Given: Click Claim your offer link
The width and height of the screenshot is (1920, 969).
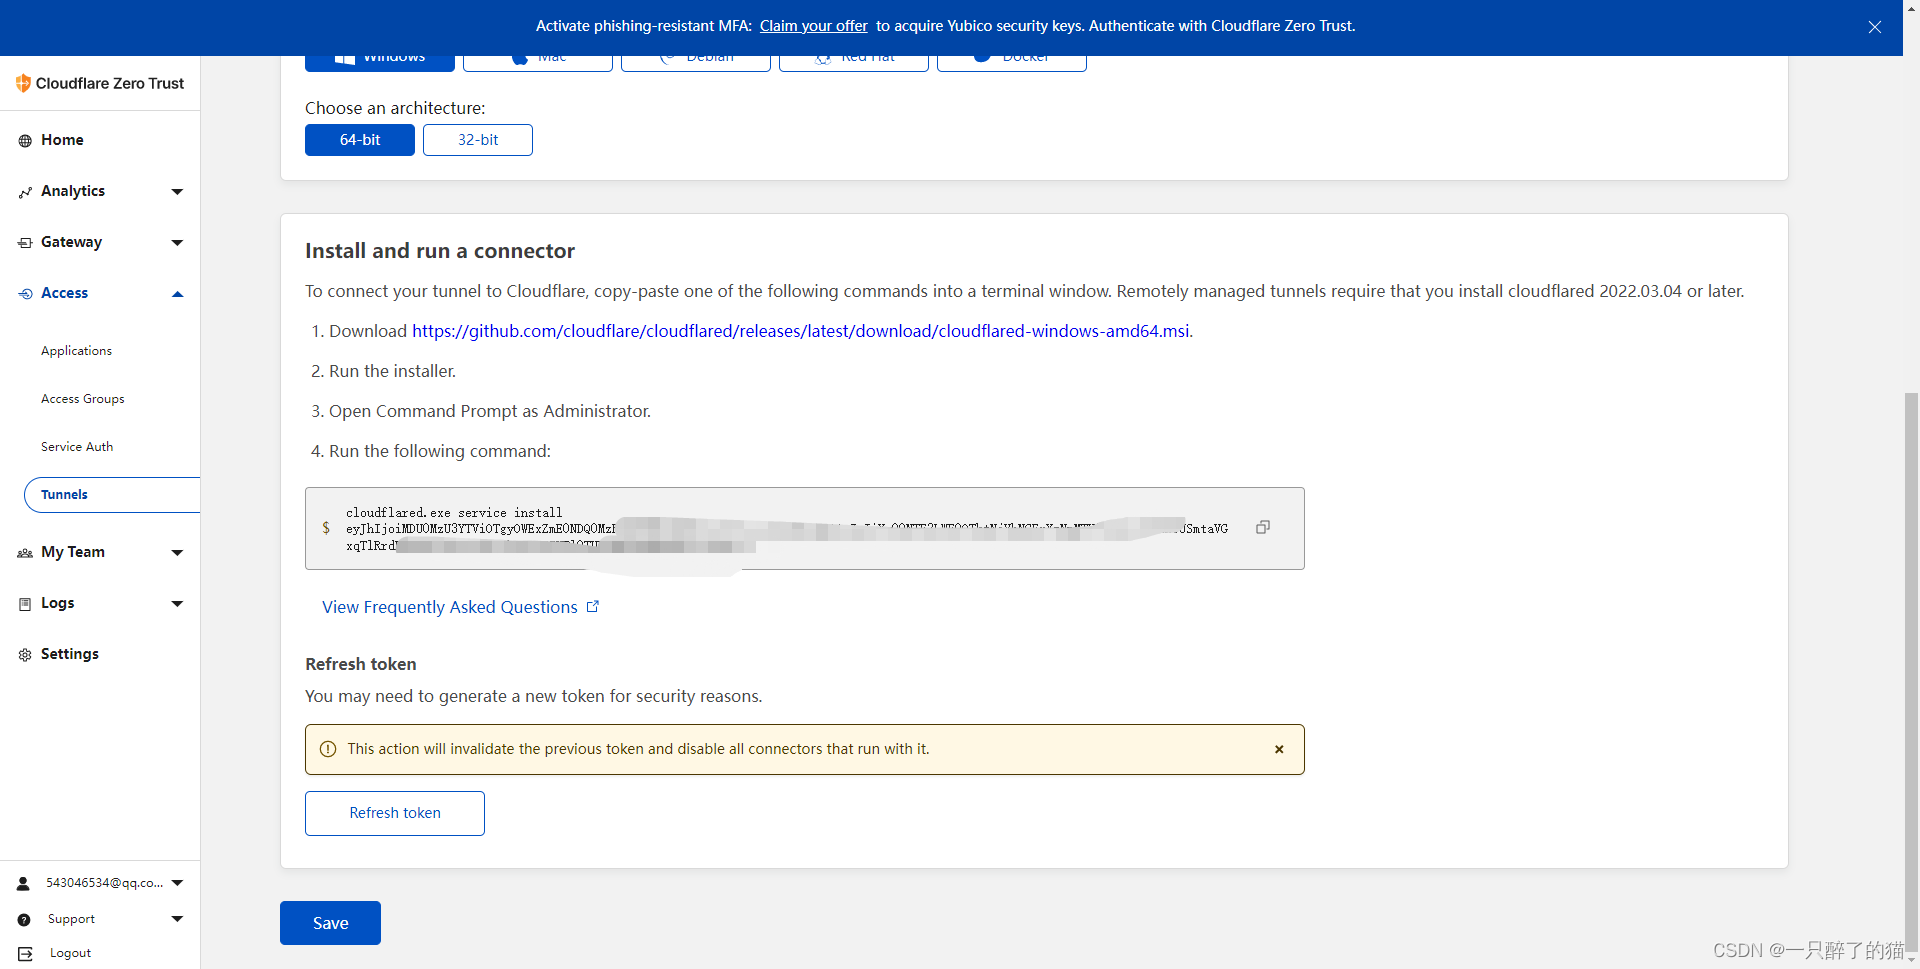Looking at the screenshot, I should click(x=813, y=26).
